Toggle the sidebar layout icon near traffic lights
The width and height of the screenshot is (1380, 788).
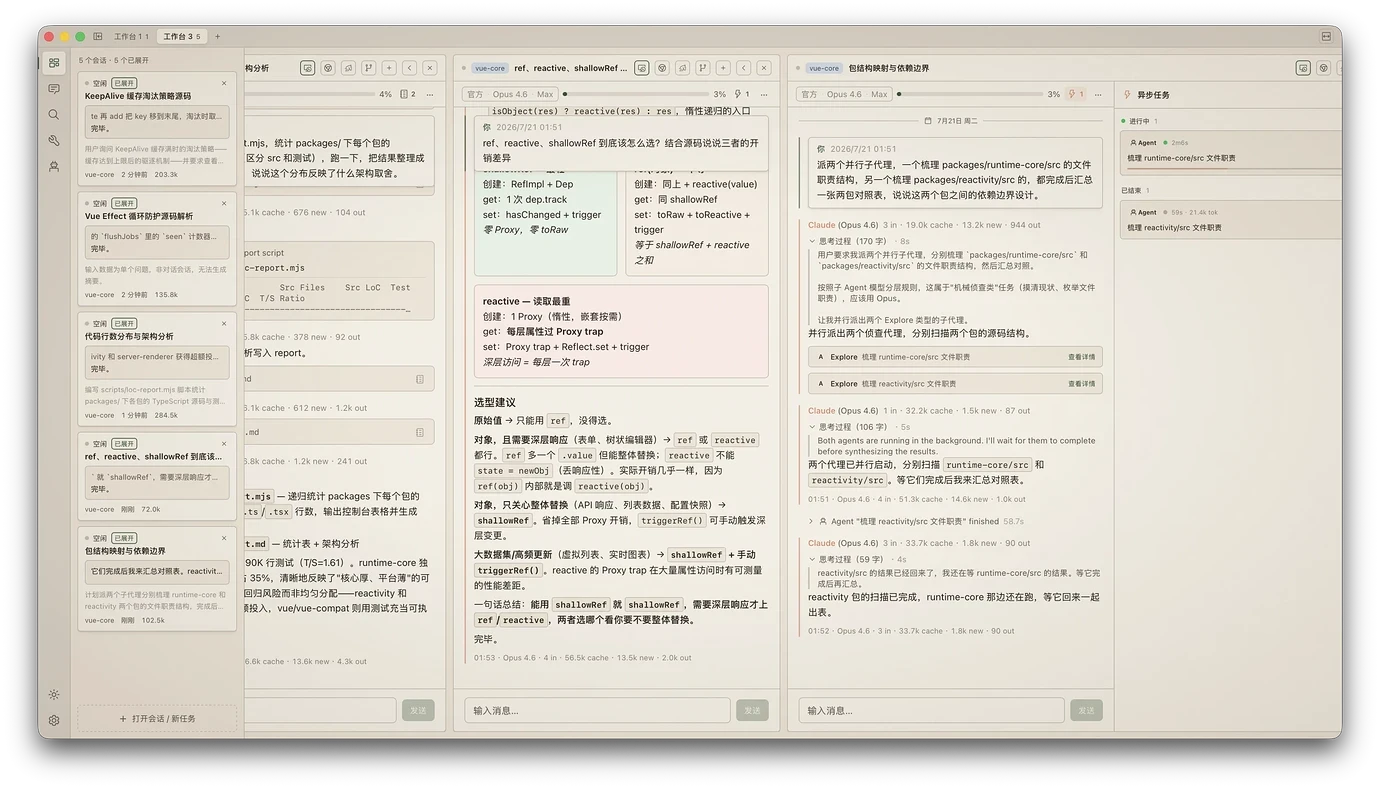click(x=98, y=36)
